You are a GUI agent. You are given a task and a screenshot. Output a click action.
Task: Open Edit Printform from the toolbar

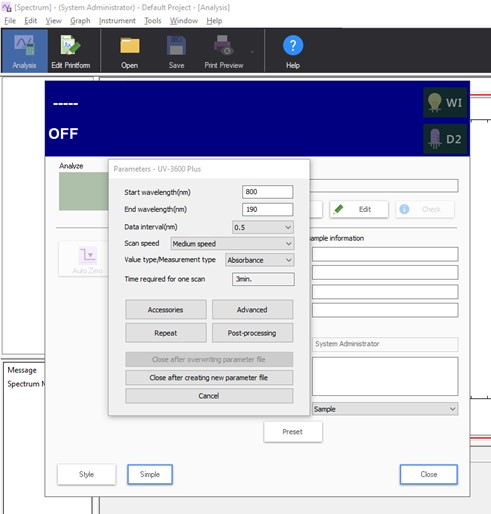tap(71, 51)
